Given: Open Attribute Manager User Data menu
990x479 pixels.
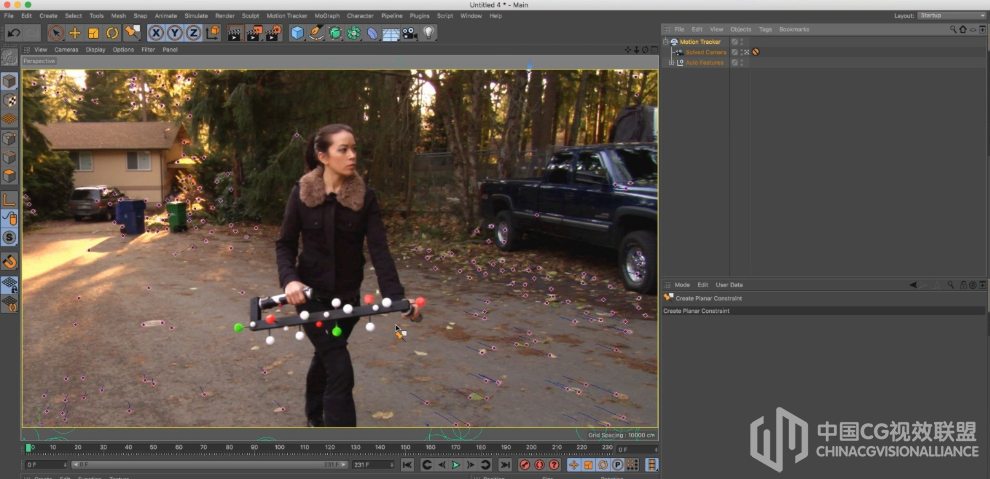Looking at the screenshot, I should (x=729, y=285).
